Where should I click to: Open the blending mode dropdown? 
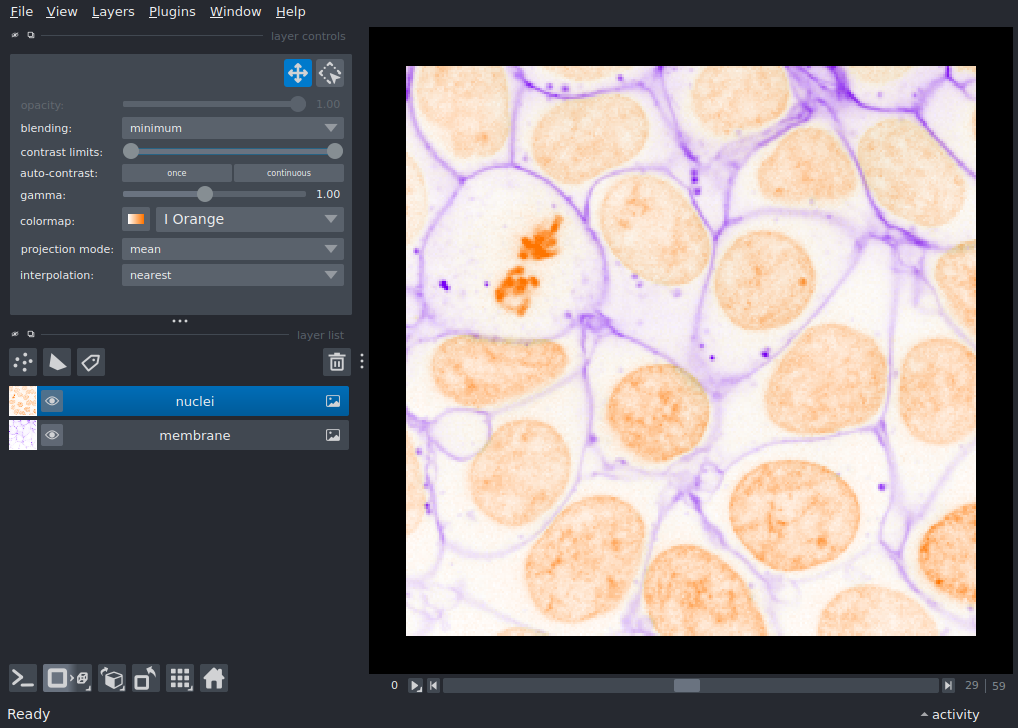232,128
